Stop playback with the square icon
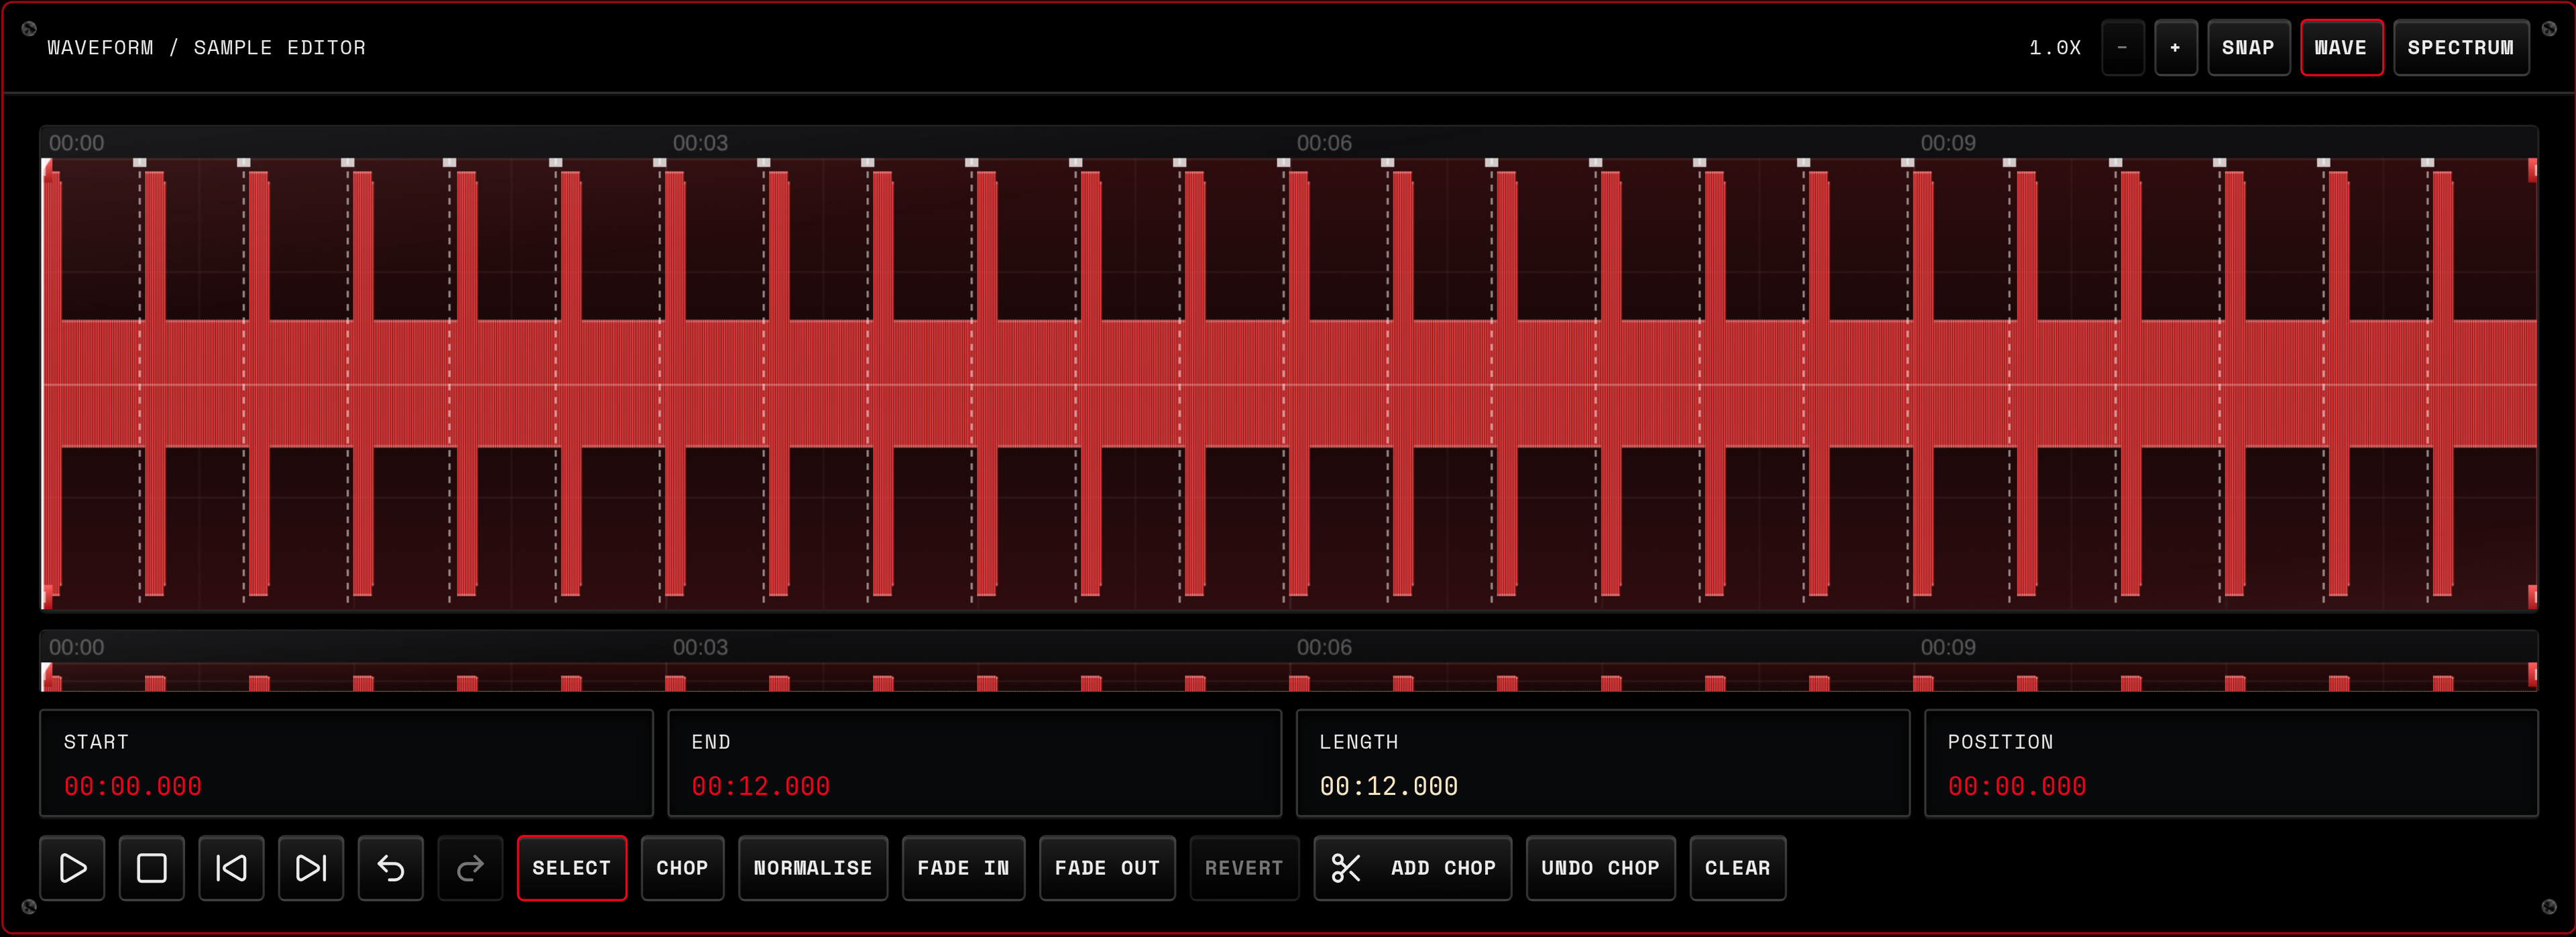 tap(152, 868)
